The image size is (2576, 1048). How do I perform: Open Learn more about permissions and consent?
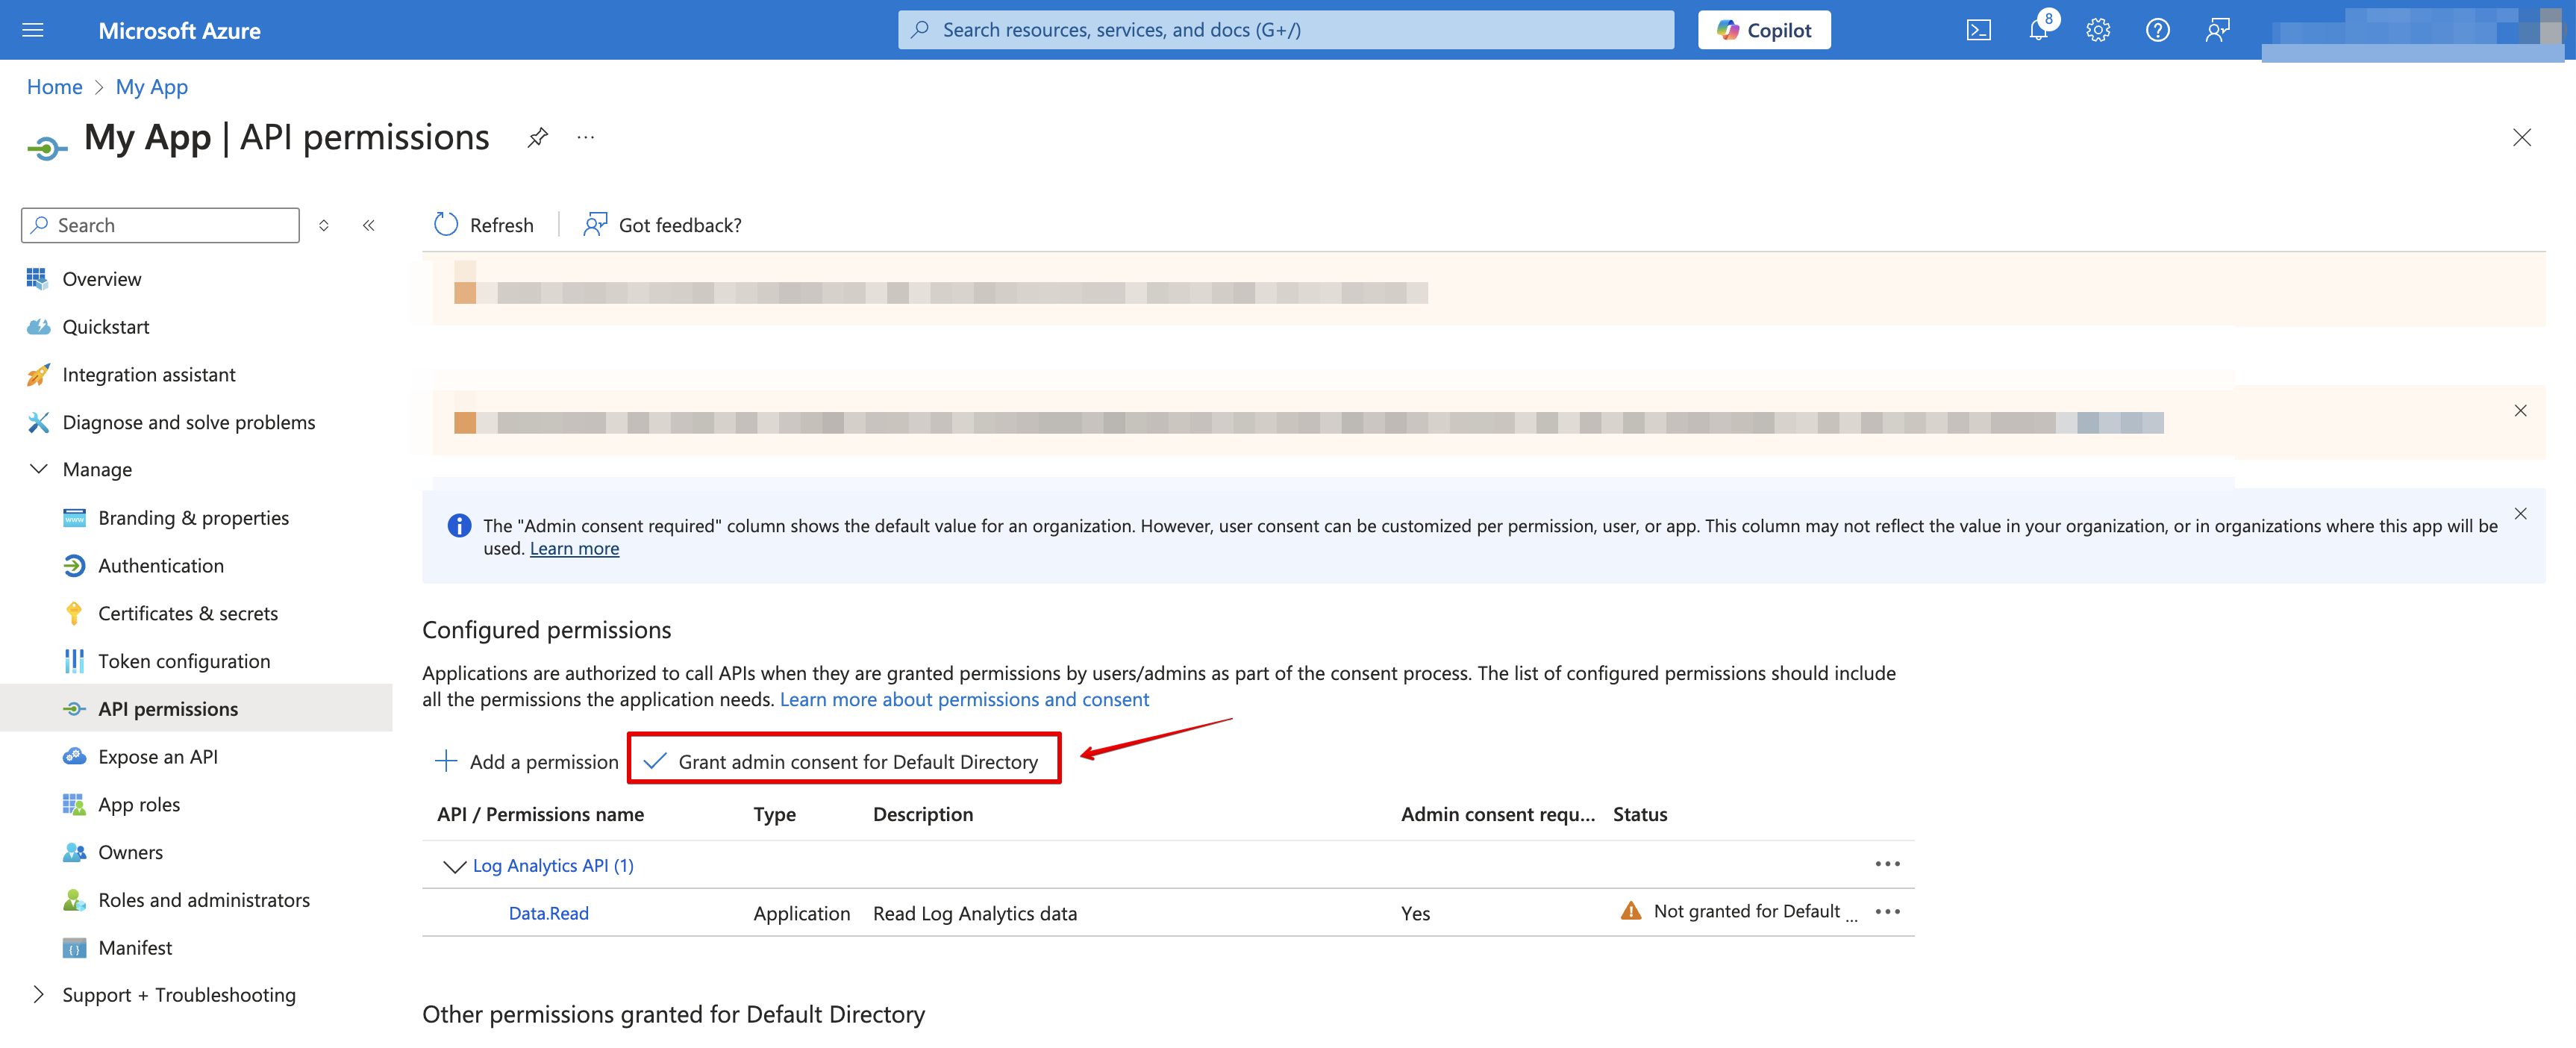click(964, 700)
